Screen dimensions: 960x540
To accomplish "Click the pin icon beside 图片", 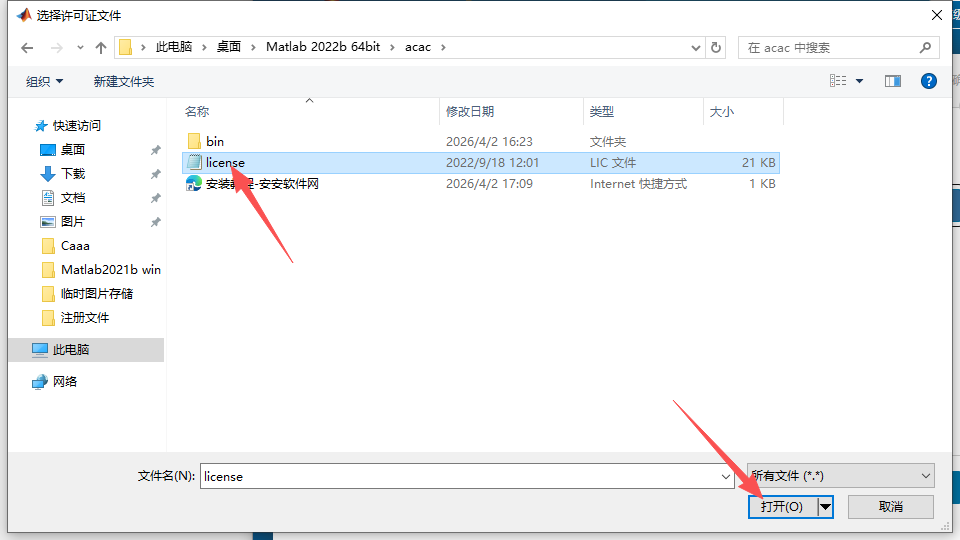I will coord(156,222).
